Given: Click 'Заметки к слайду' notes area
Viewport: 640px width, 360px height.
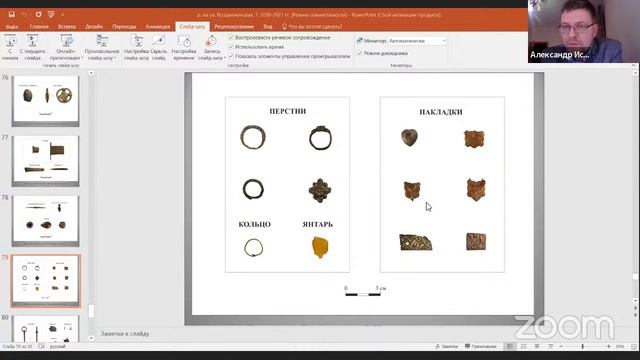Looking at the screenshot, I should tap(125, 333).
